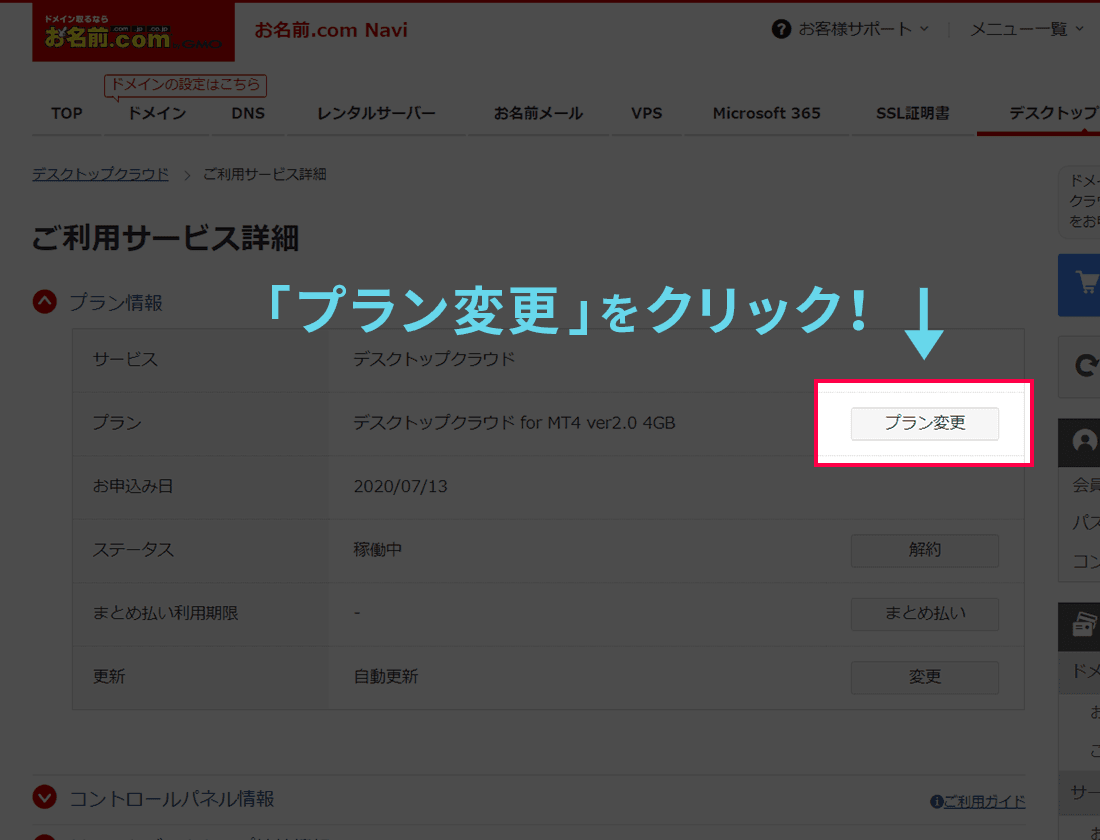
Task: Click the サービス row label
Action: 126,359
